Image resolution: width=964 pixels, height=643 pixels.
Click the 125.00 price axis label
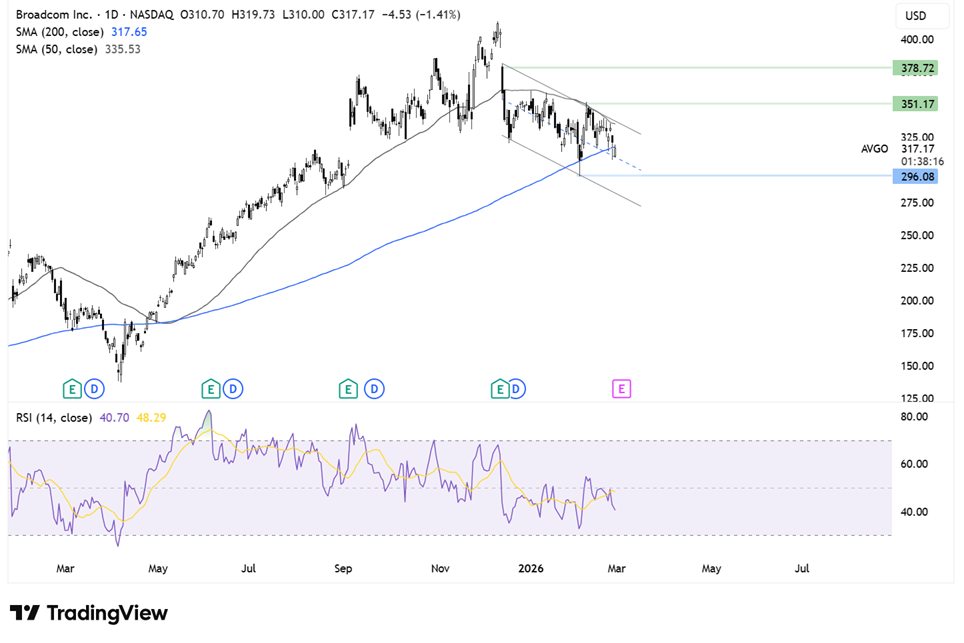pyautogui.click(x=917, y=398)
